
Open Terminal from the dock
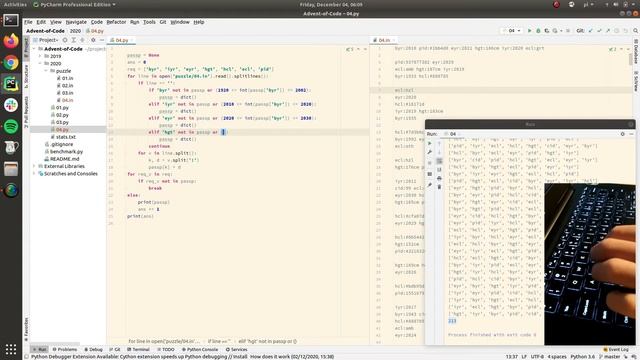click(x=11, y=20)
